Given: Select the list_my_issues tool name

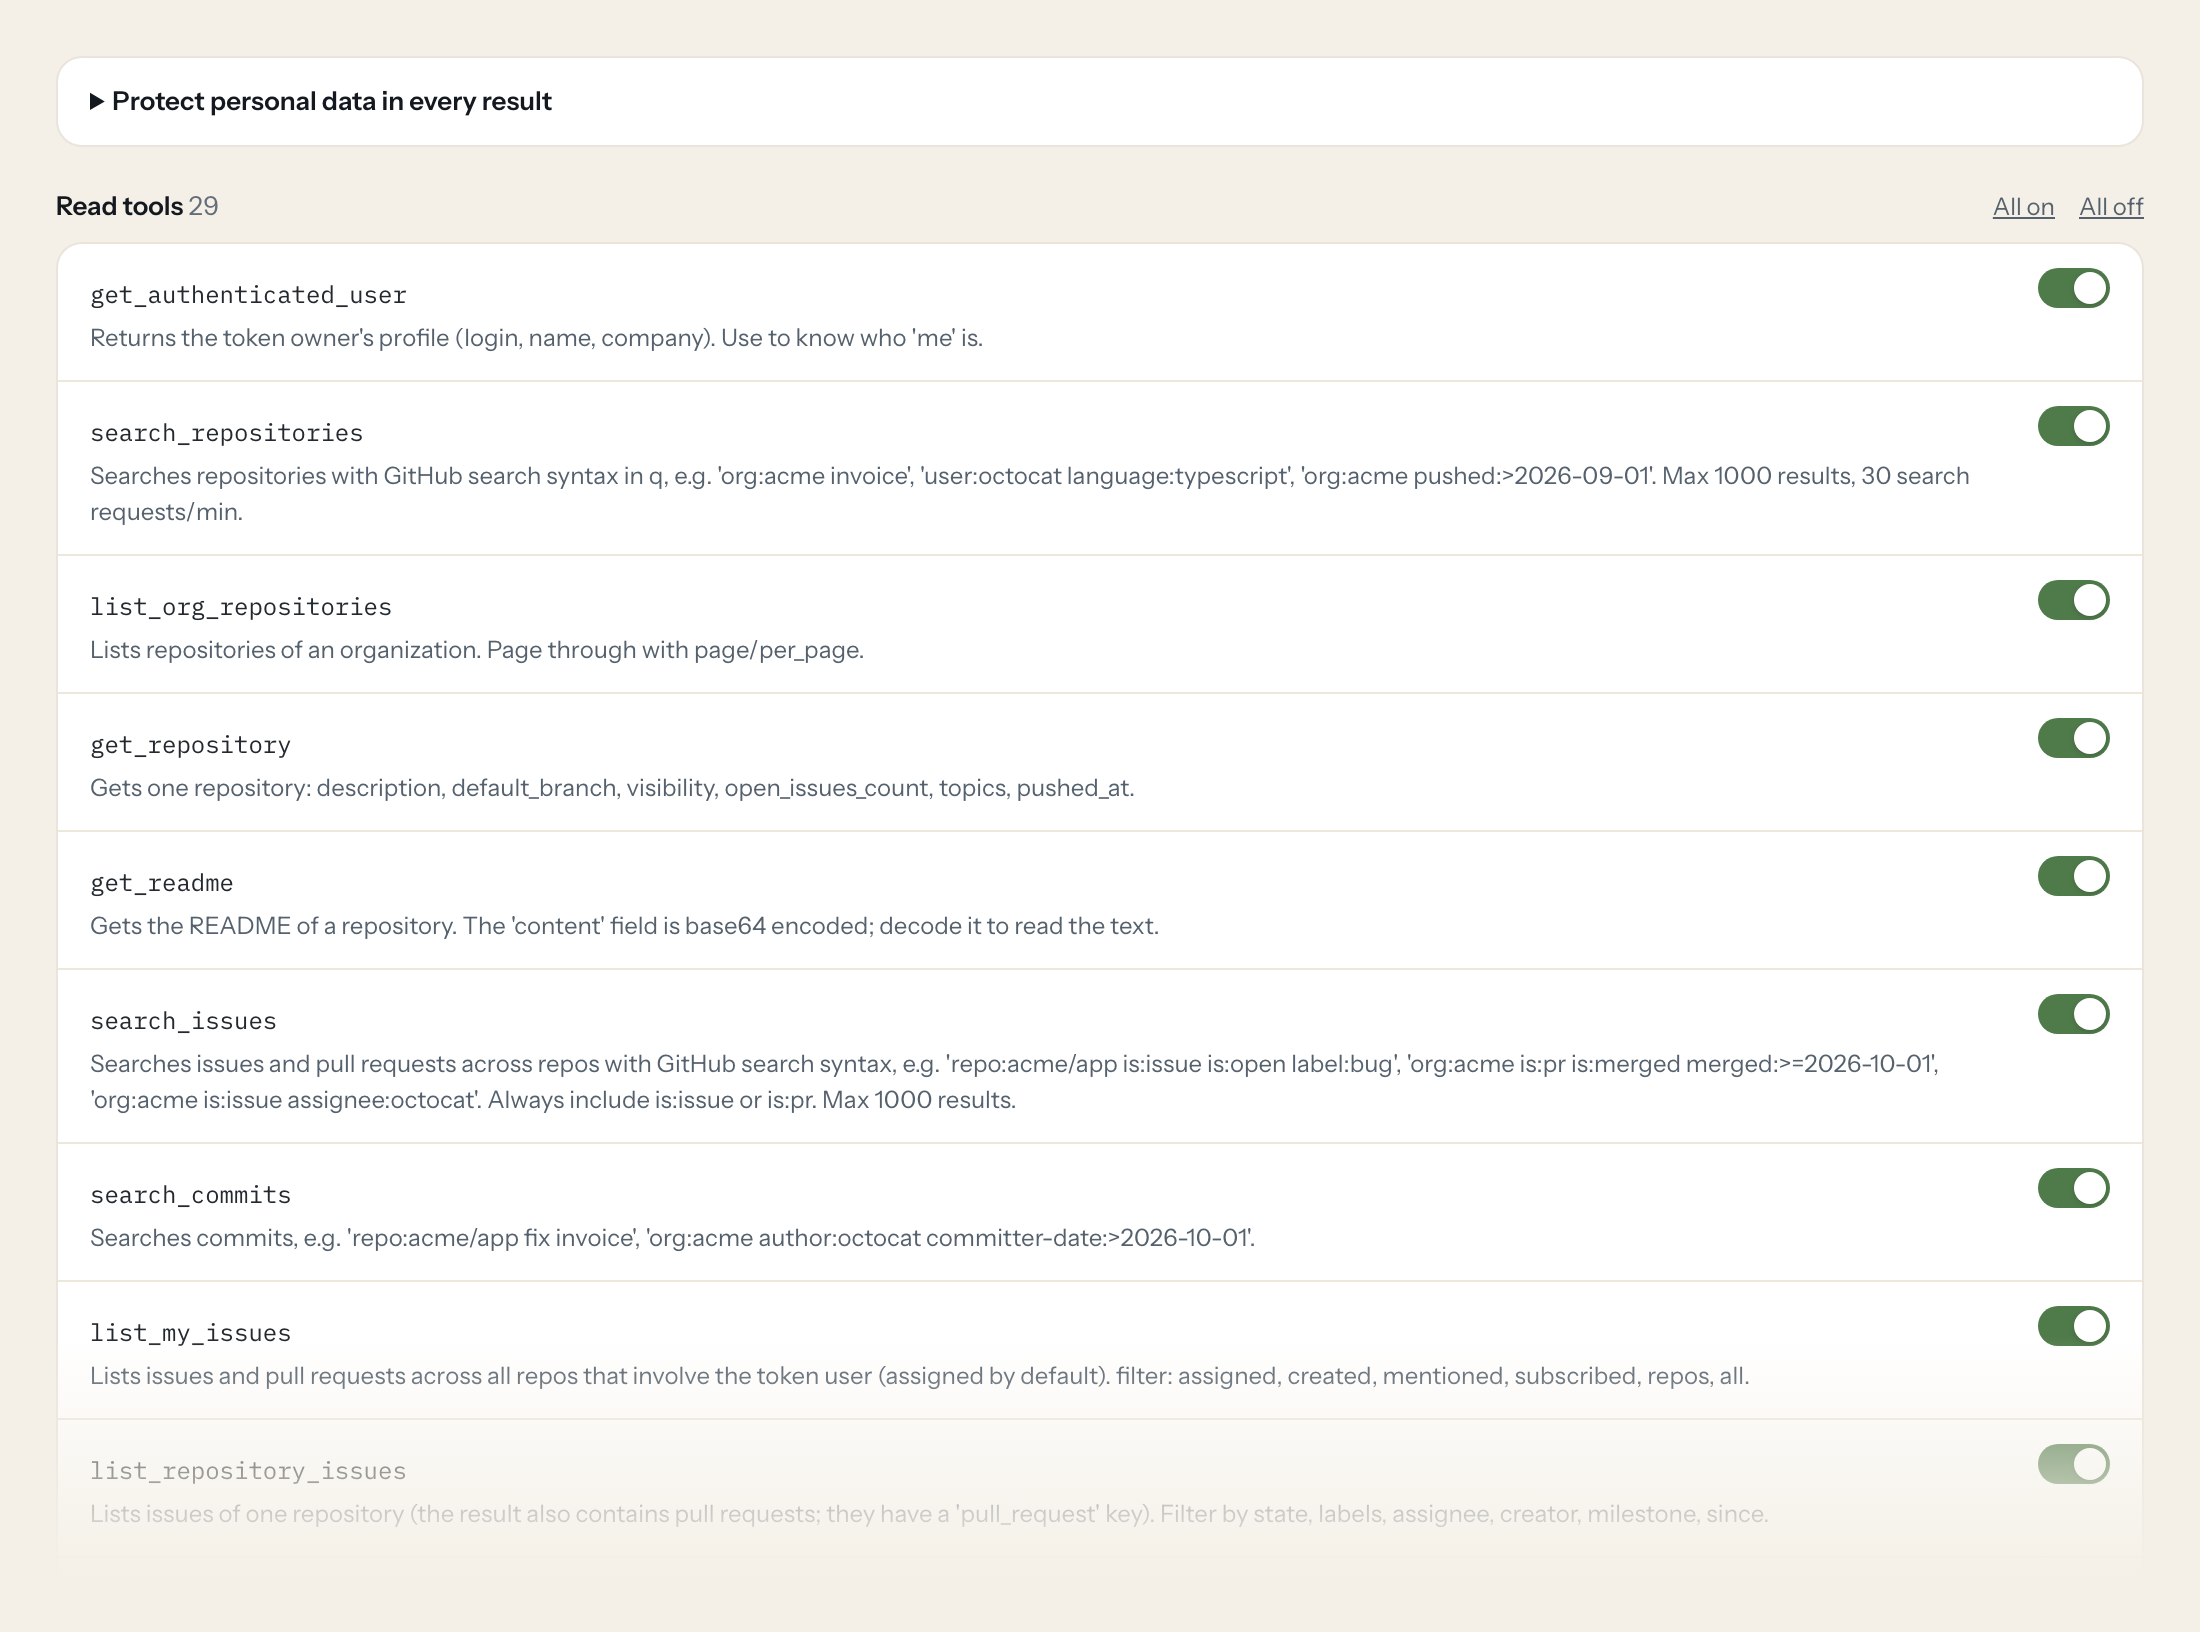Looking at the screenshot, I should click(190, 1333).
